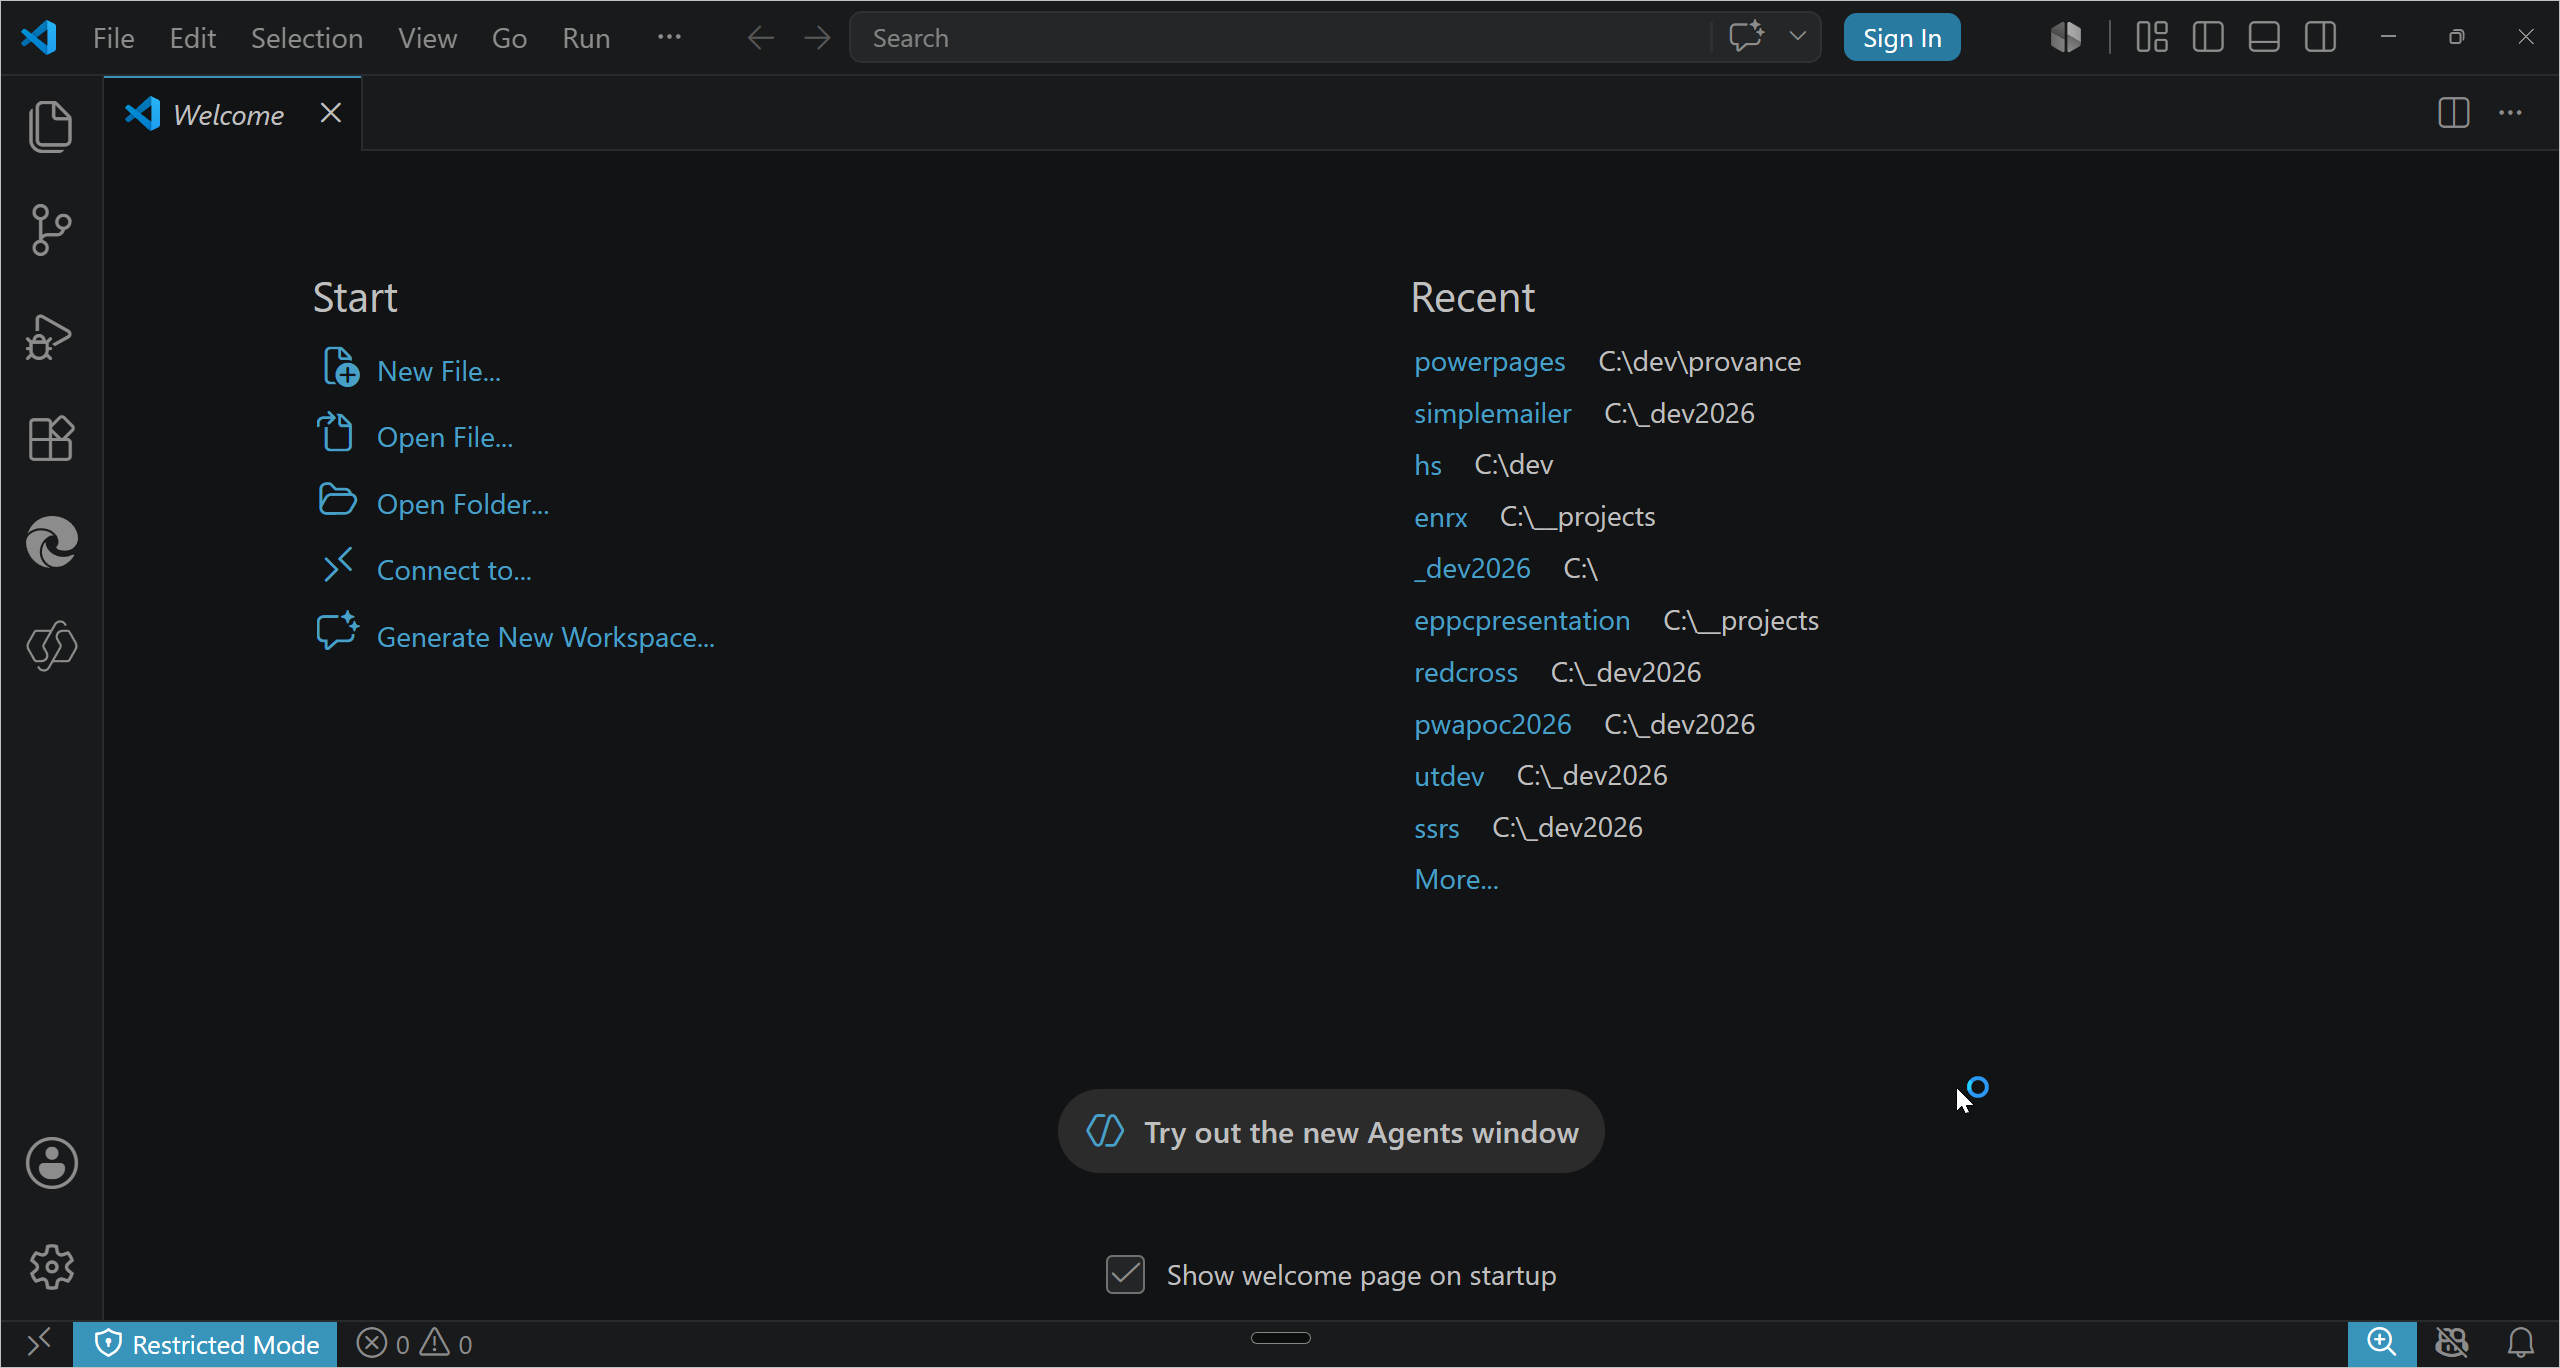The image size is (2560, 1368).
Task: Open the File menu
Action: [x=113, y=38]
